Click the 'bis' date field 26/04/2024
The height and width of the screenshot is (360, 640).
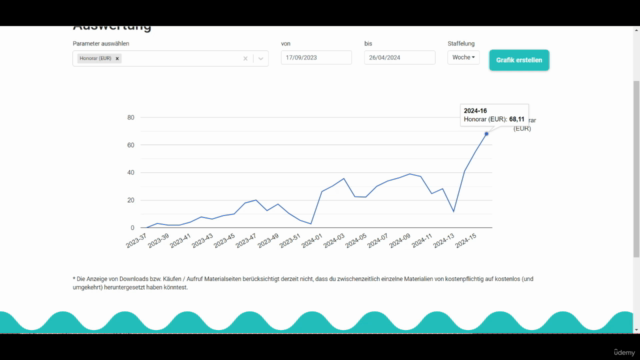(x=400, y=58)
